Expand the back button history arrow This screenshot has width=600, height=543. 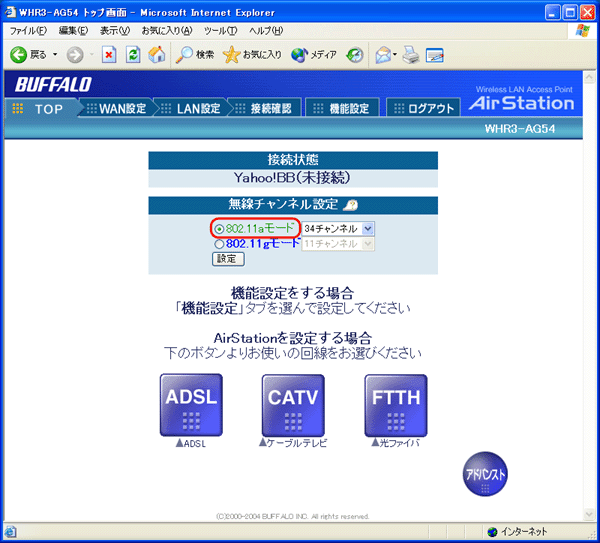55,55
